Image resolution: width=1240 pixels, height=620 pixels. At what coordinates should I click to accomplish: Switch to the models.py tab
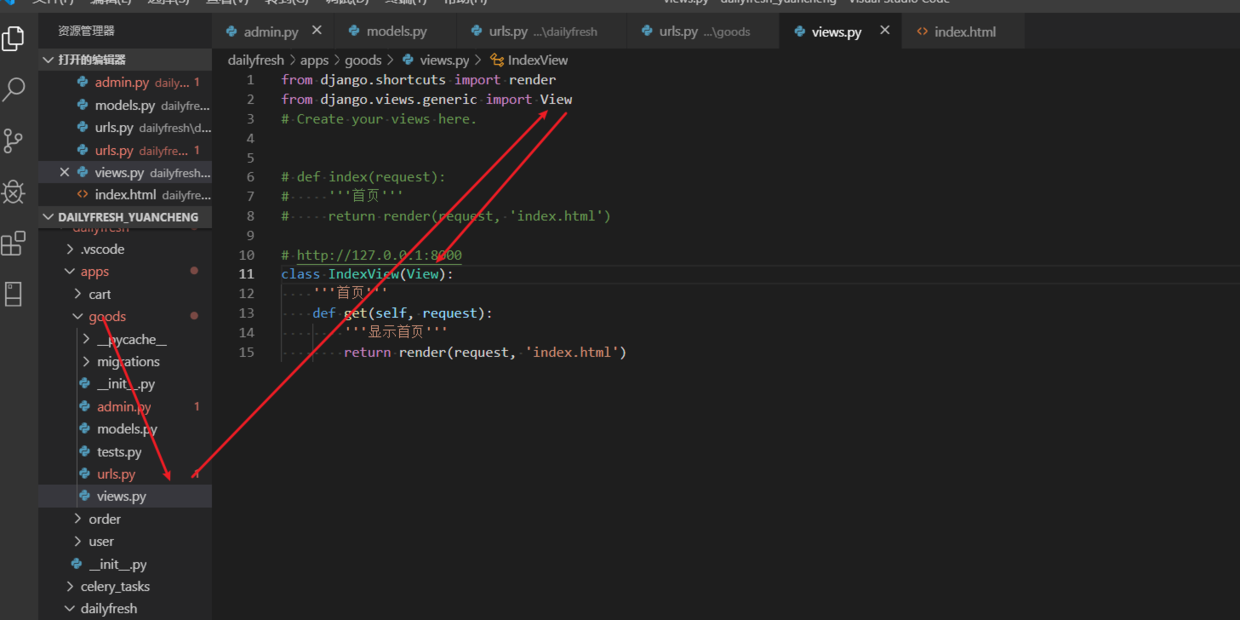[x=396, y=32]
